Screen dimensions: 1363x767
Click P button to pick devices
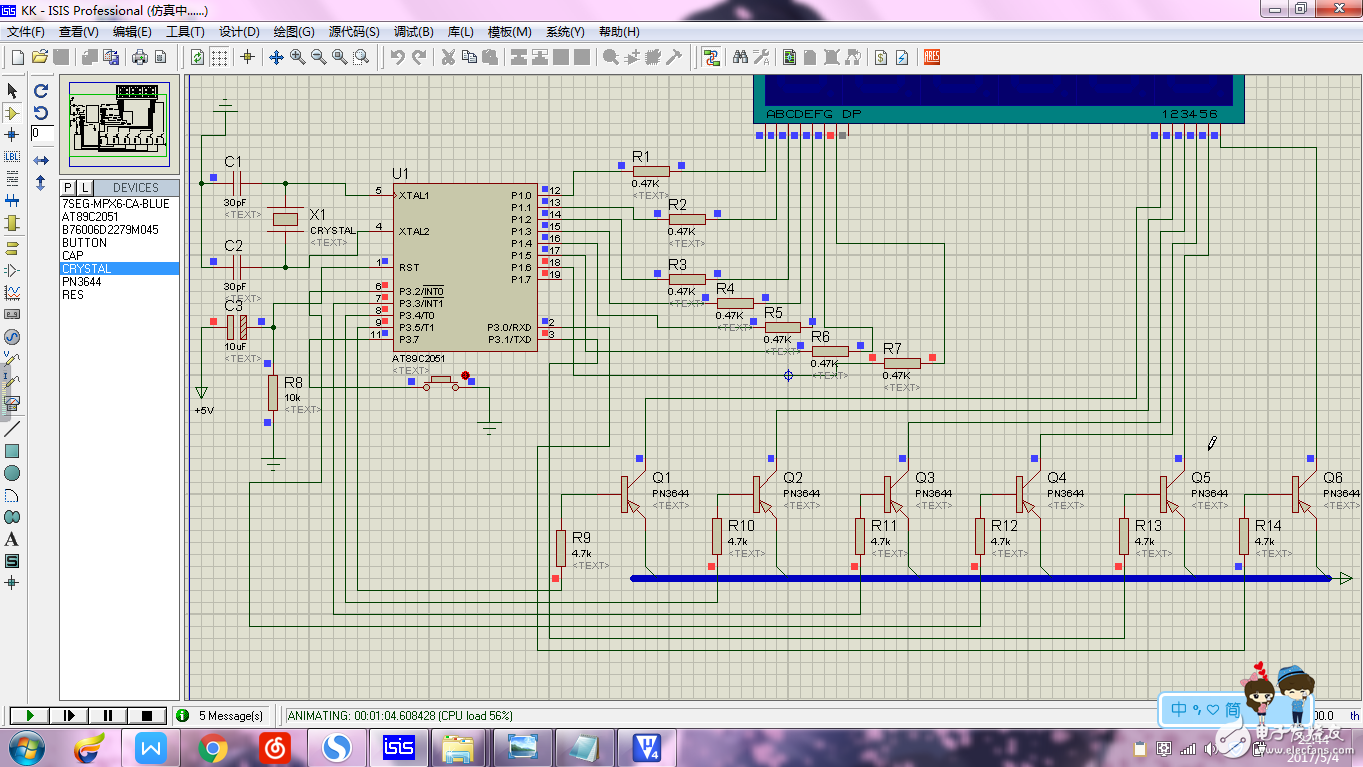click(68, 188)
